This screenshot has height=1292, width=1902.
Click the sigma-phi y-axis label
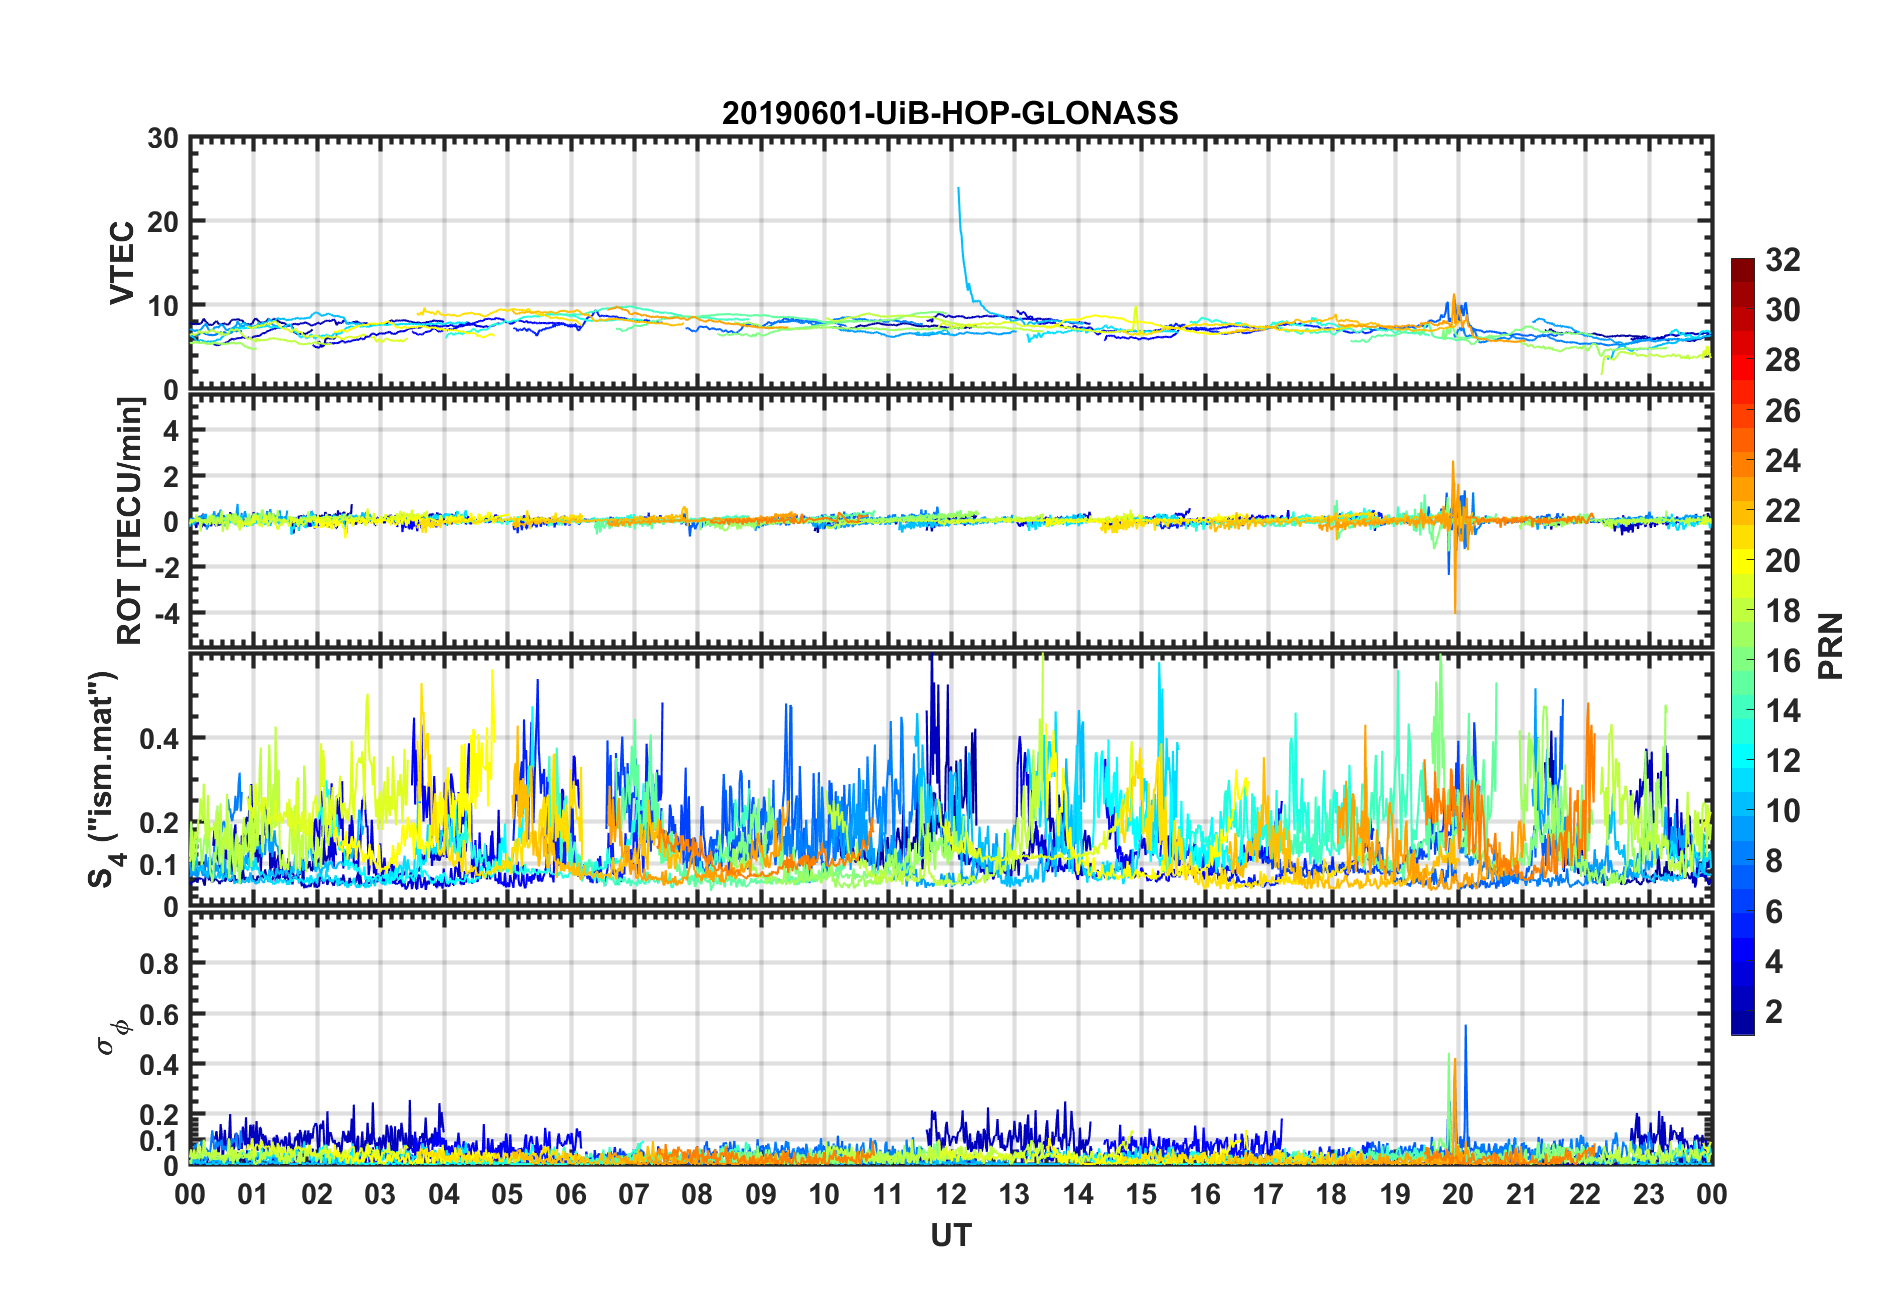pos(112,1037)
